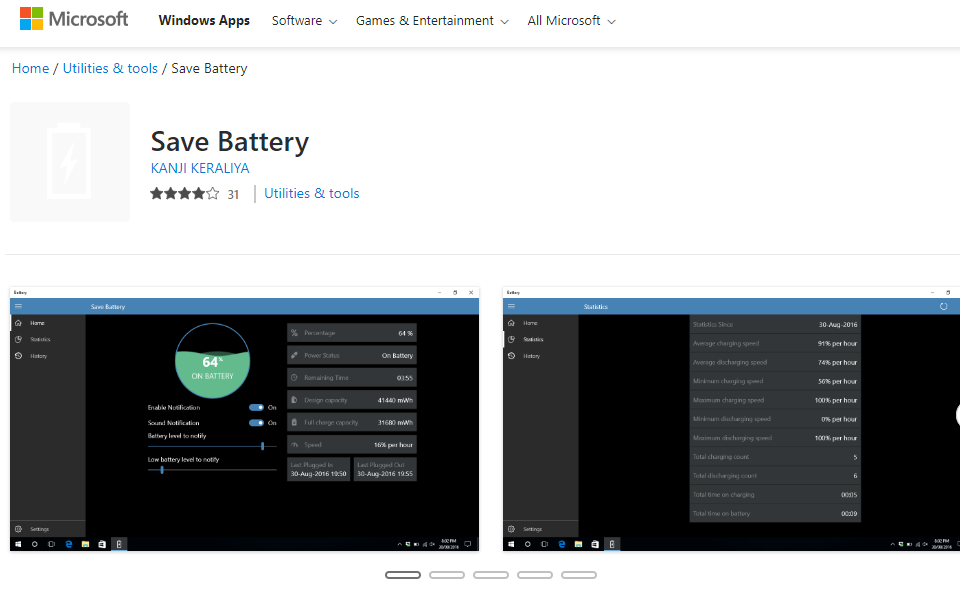Jump to the second carousel indicator
Viewport: 960px width, 602px height.
click(447, 575)
